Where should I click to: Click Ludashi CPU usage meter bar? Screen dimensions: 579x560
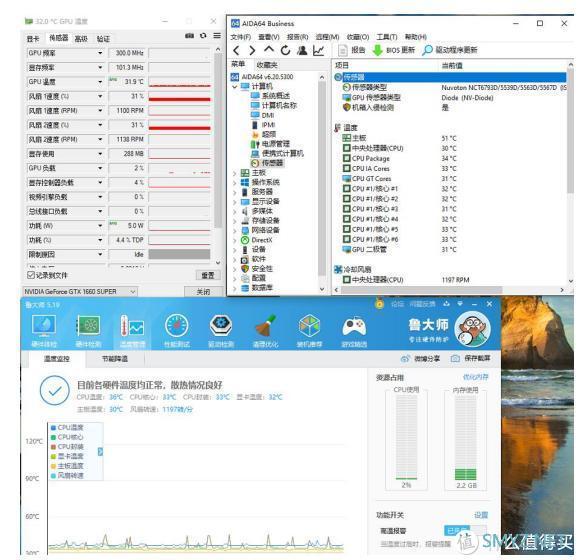(406, 437)
